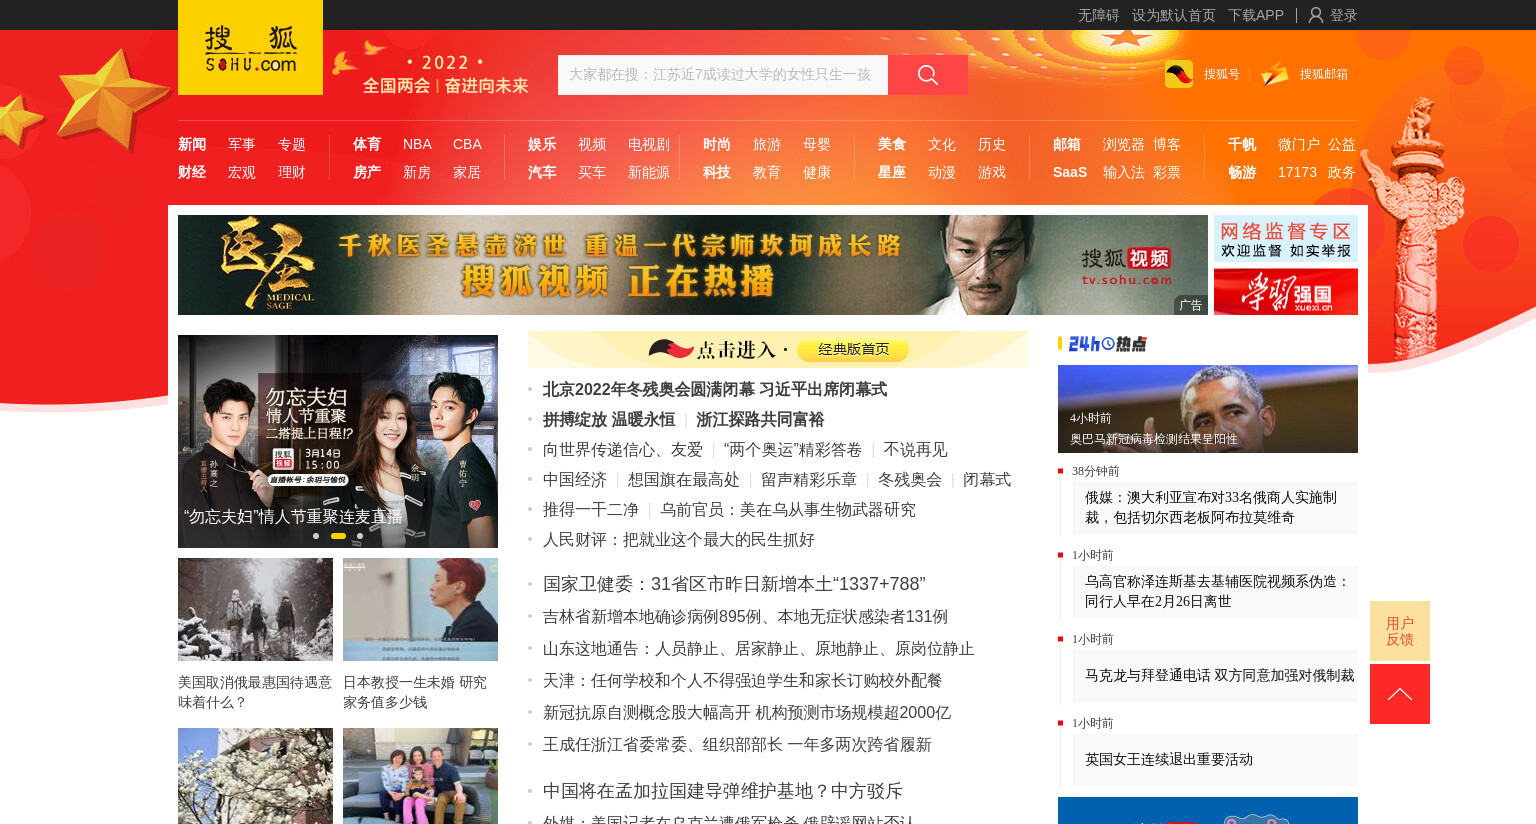1536x824 pixels.
Task: Open CBA navigation link
Action: (467, 144)
